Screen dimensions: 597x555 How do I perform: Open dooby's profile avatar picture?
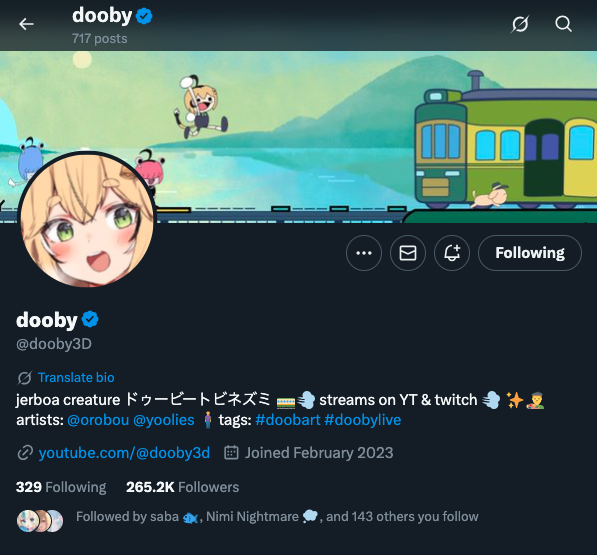(x=87, y=220)
